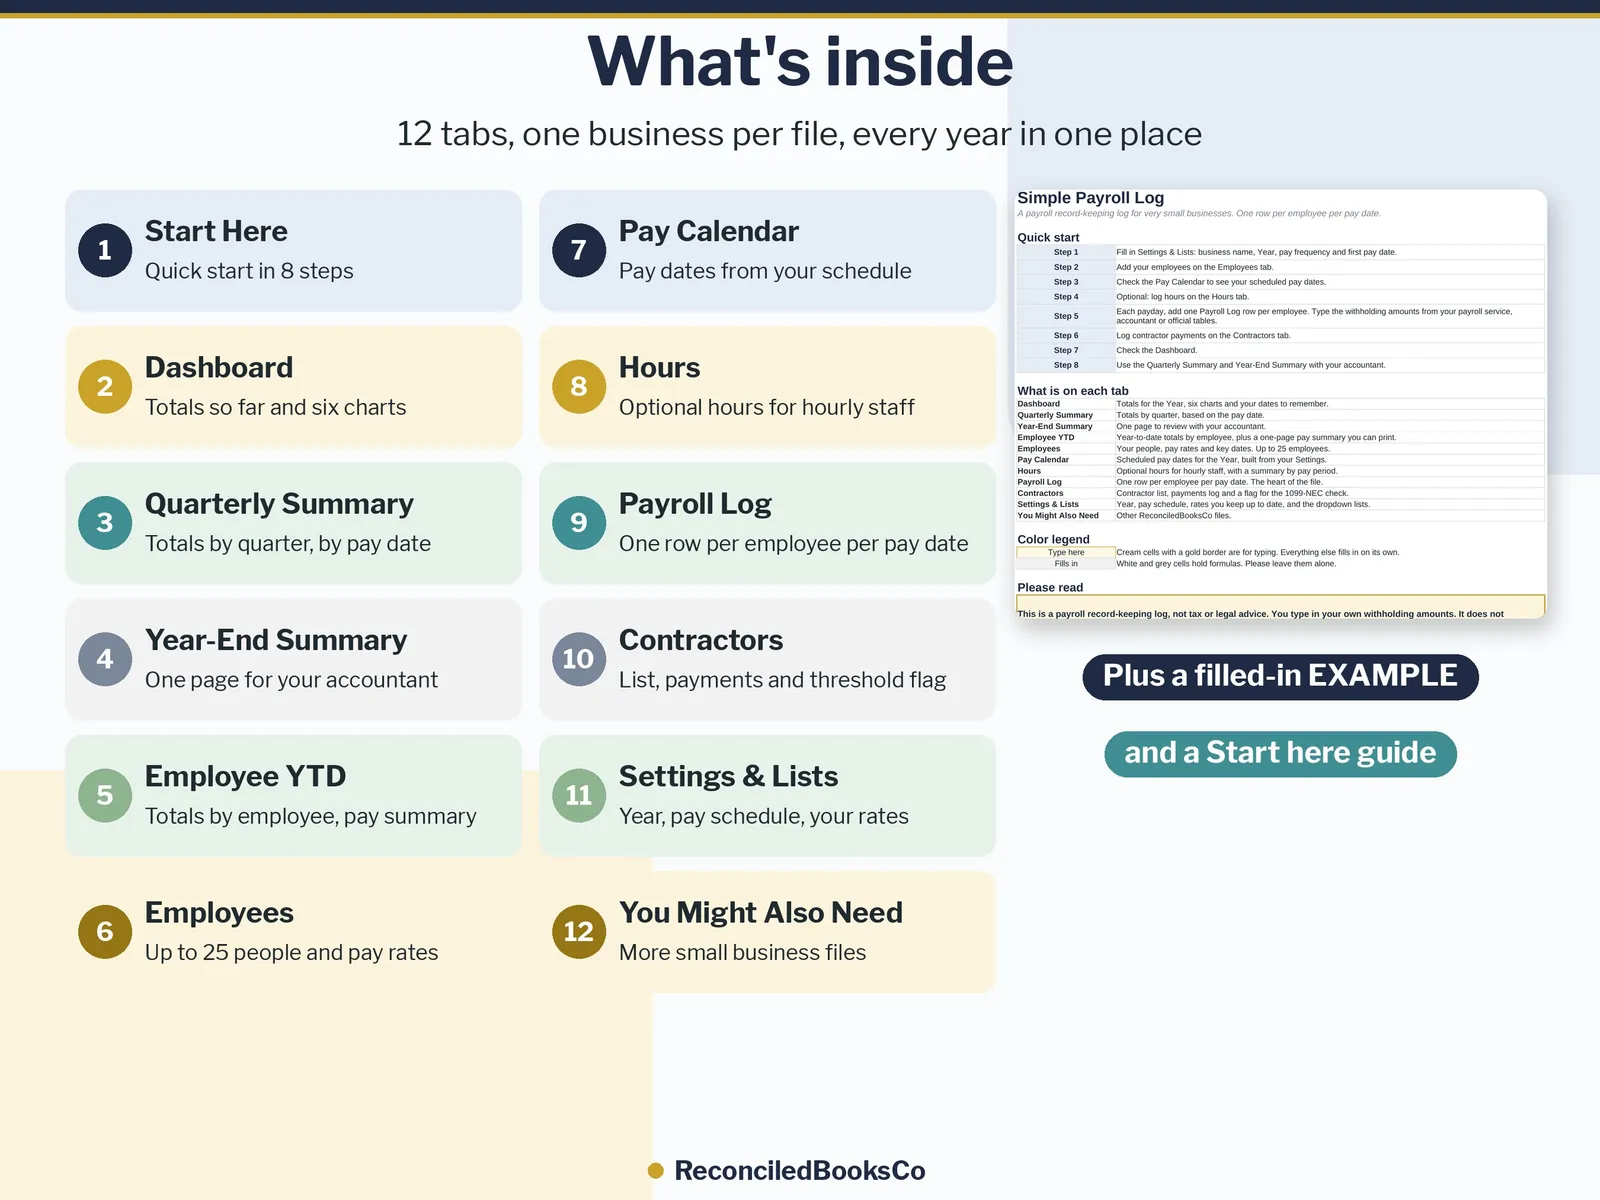Image resolution: width=1600 pixels, height=1200 pixels.
Task: Click the number 11 badge beside Settings & Lists
Action: pyautogui.click(x=579, y=795)
